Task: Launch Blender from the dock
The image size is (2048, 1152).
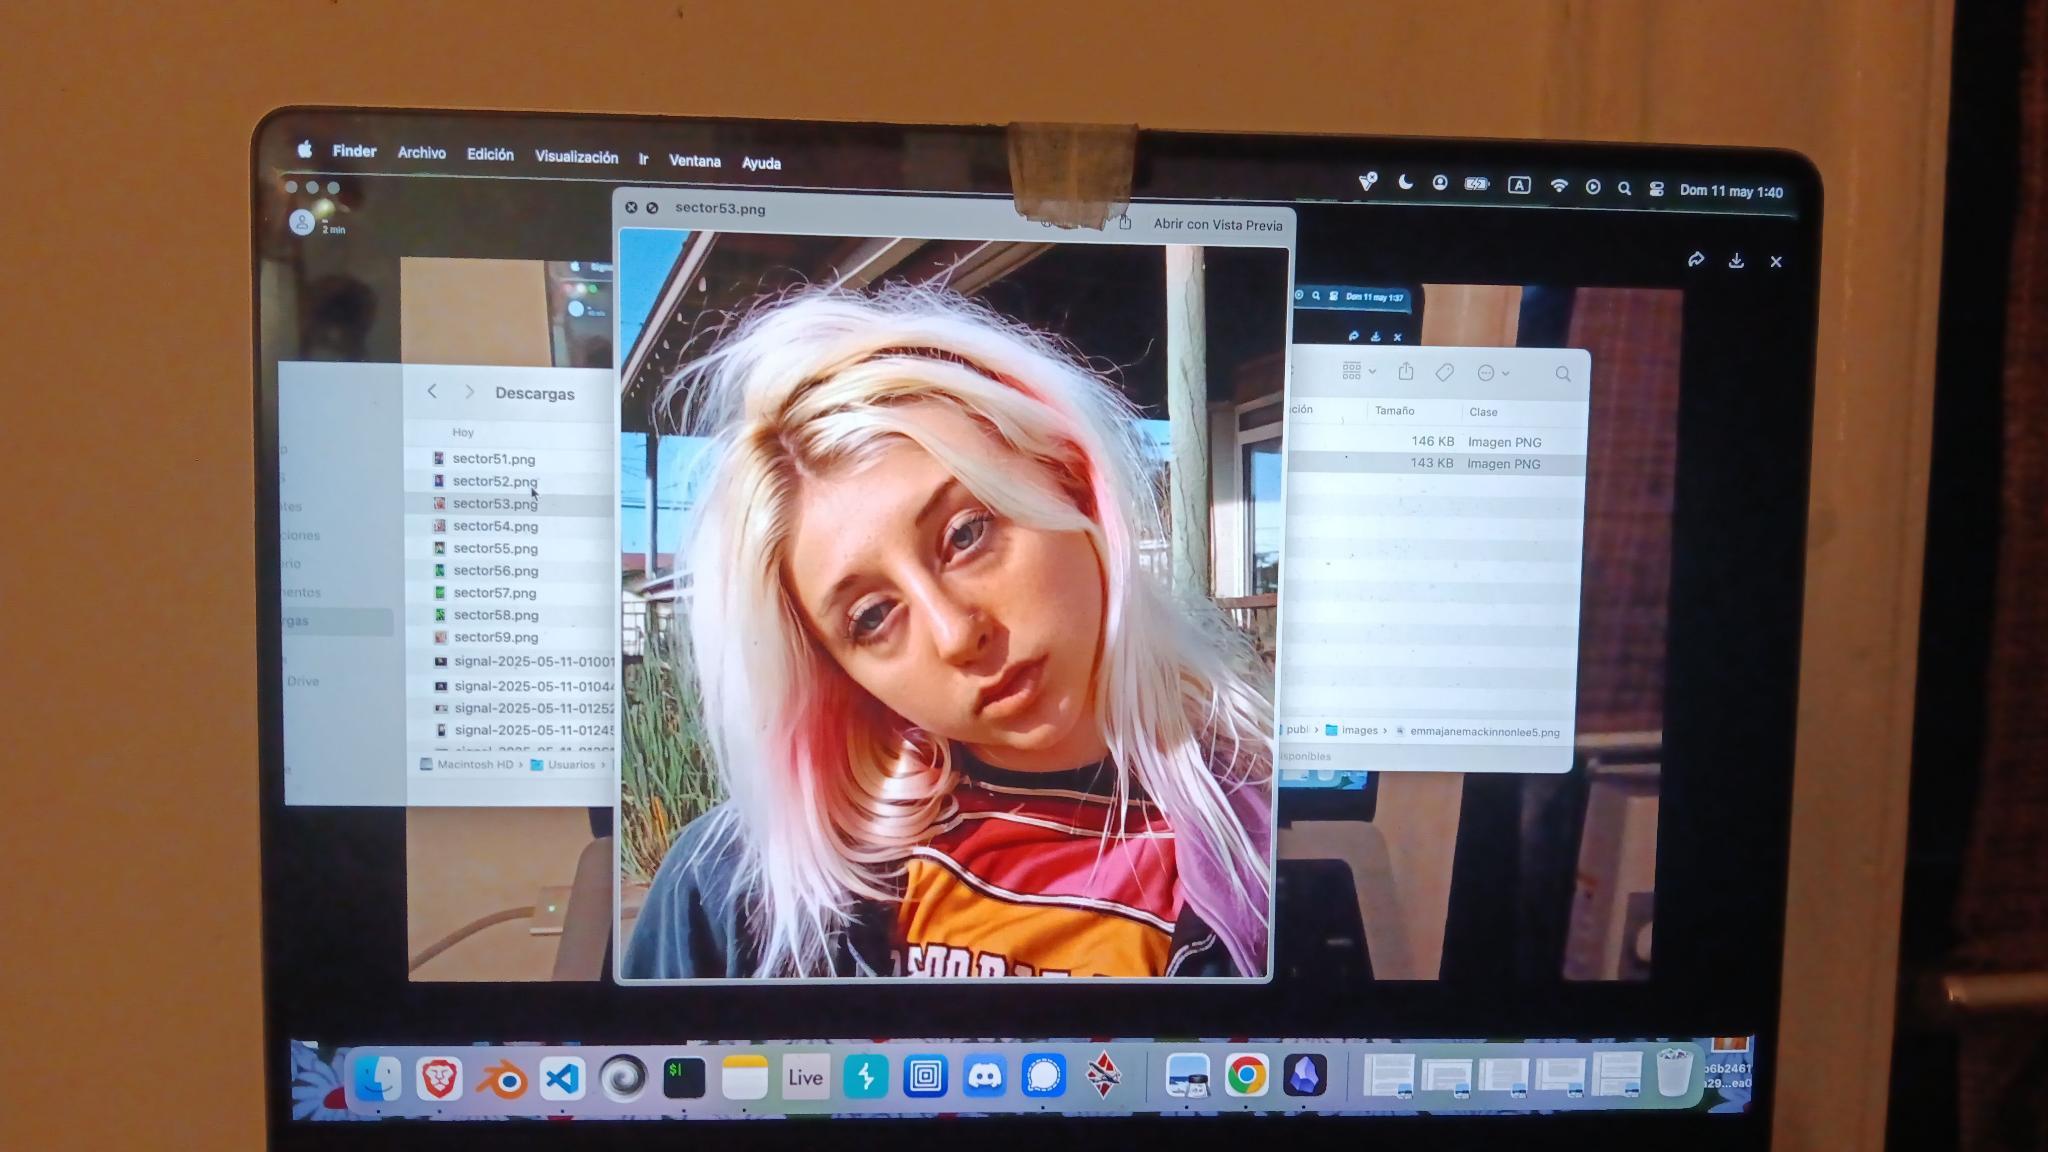Action: pyautogui.click(x=501, y=1080)
